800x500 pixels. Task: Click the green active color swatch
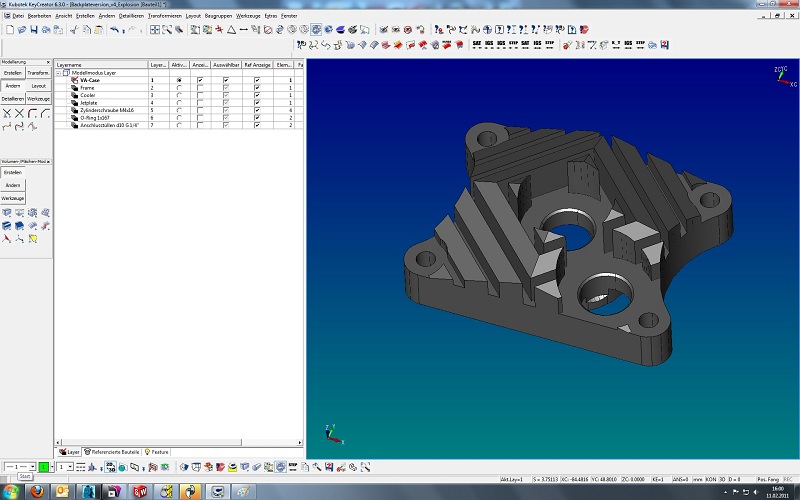43,467
